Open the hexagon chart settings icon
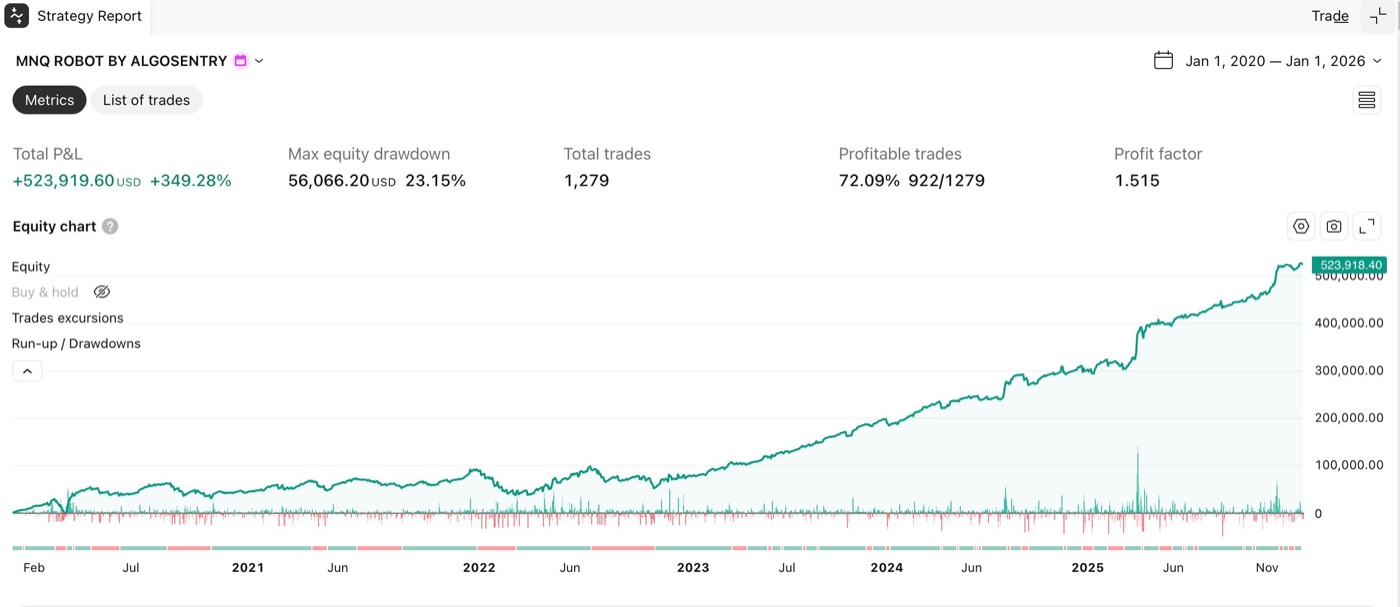Screen dimensions: 1400x607 1301,227
